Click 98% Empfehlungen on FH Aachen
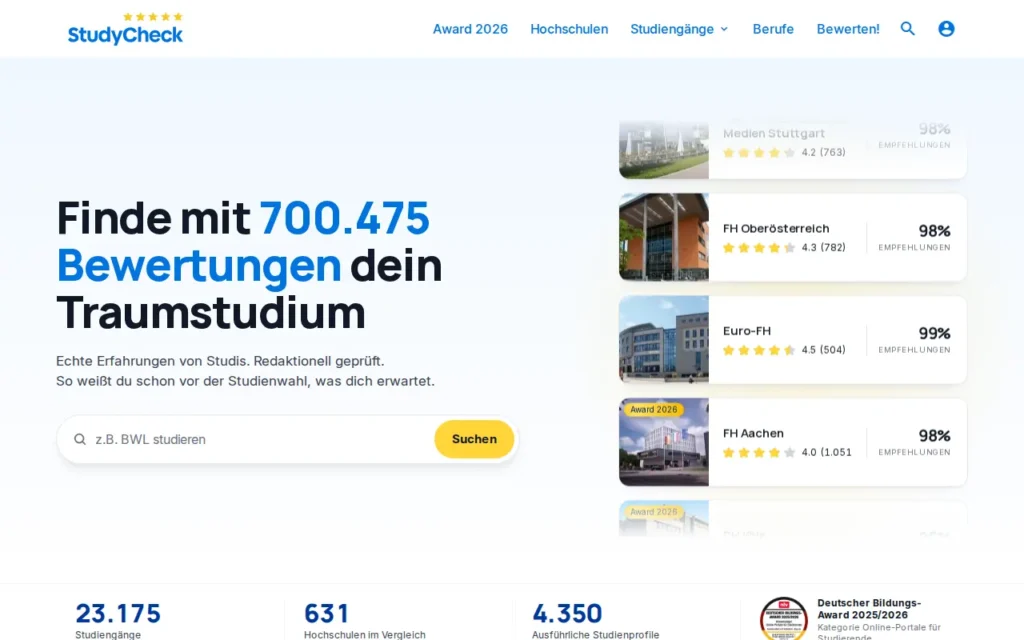This screenshot has height=640, width=1024. pyautogui.click(x=914, y=442)
